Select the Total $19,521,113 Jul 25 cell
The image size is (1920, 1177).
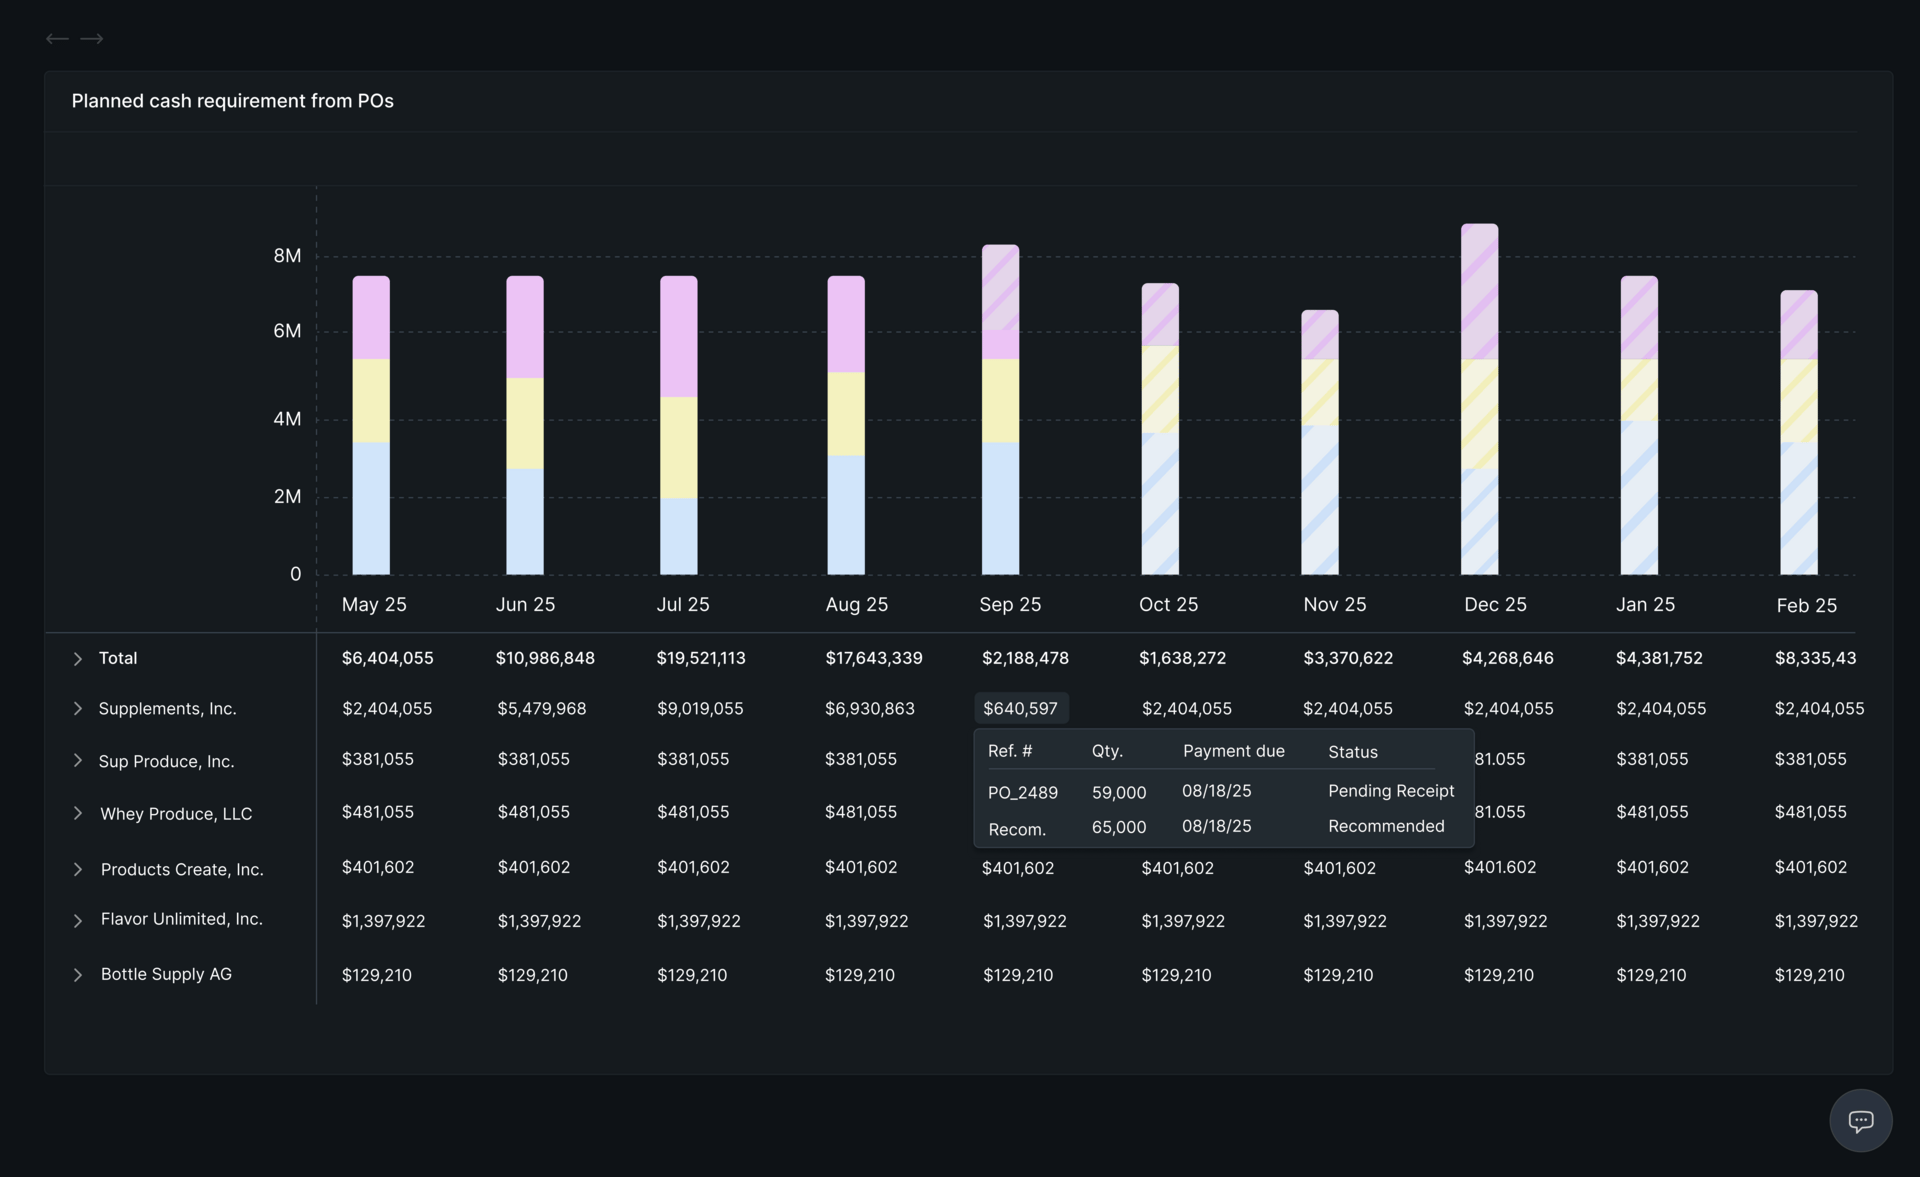pyautogui.click(x=700, y=659)
